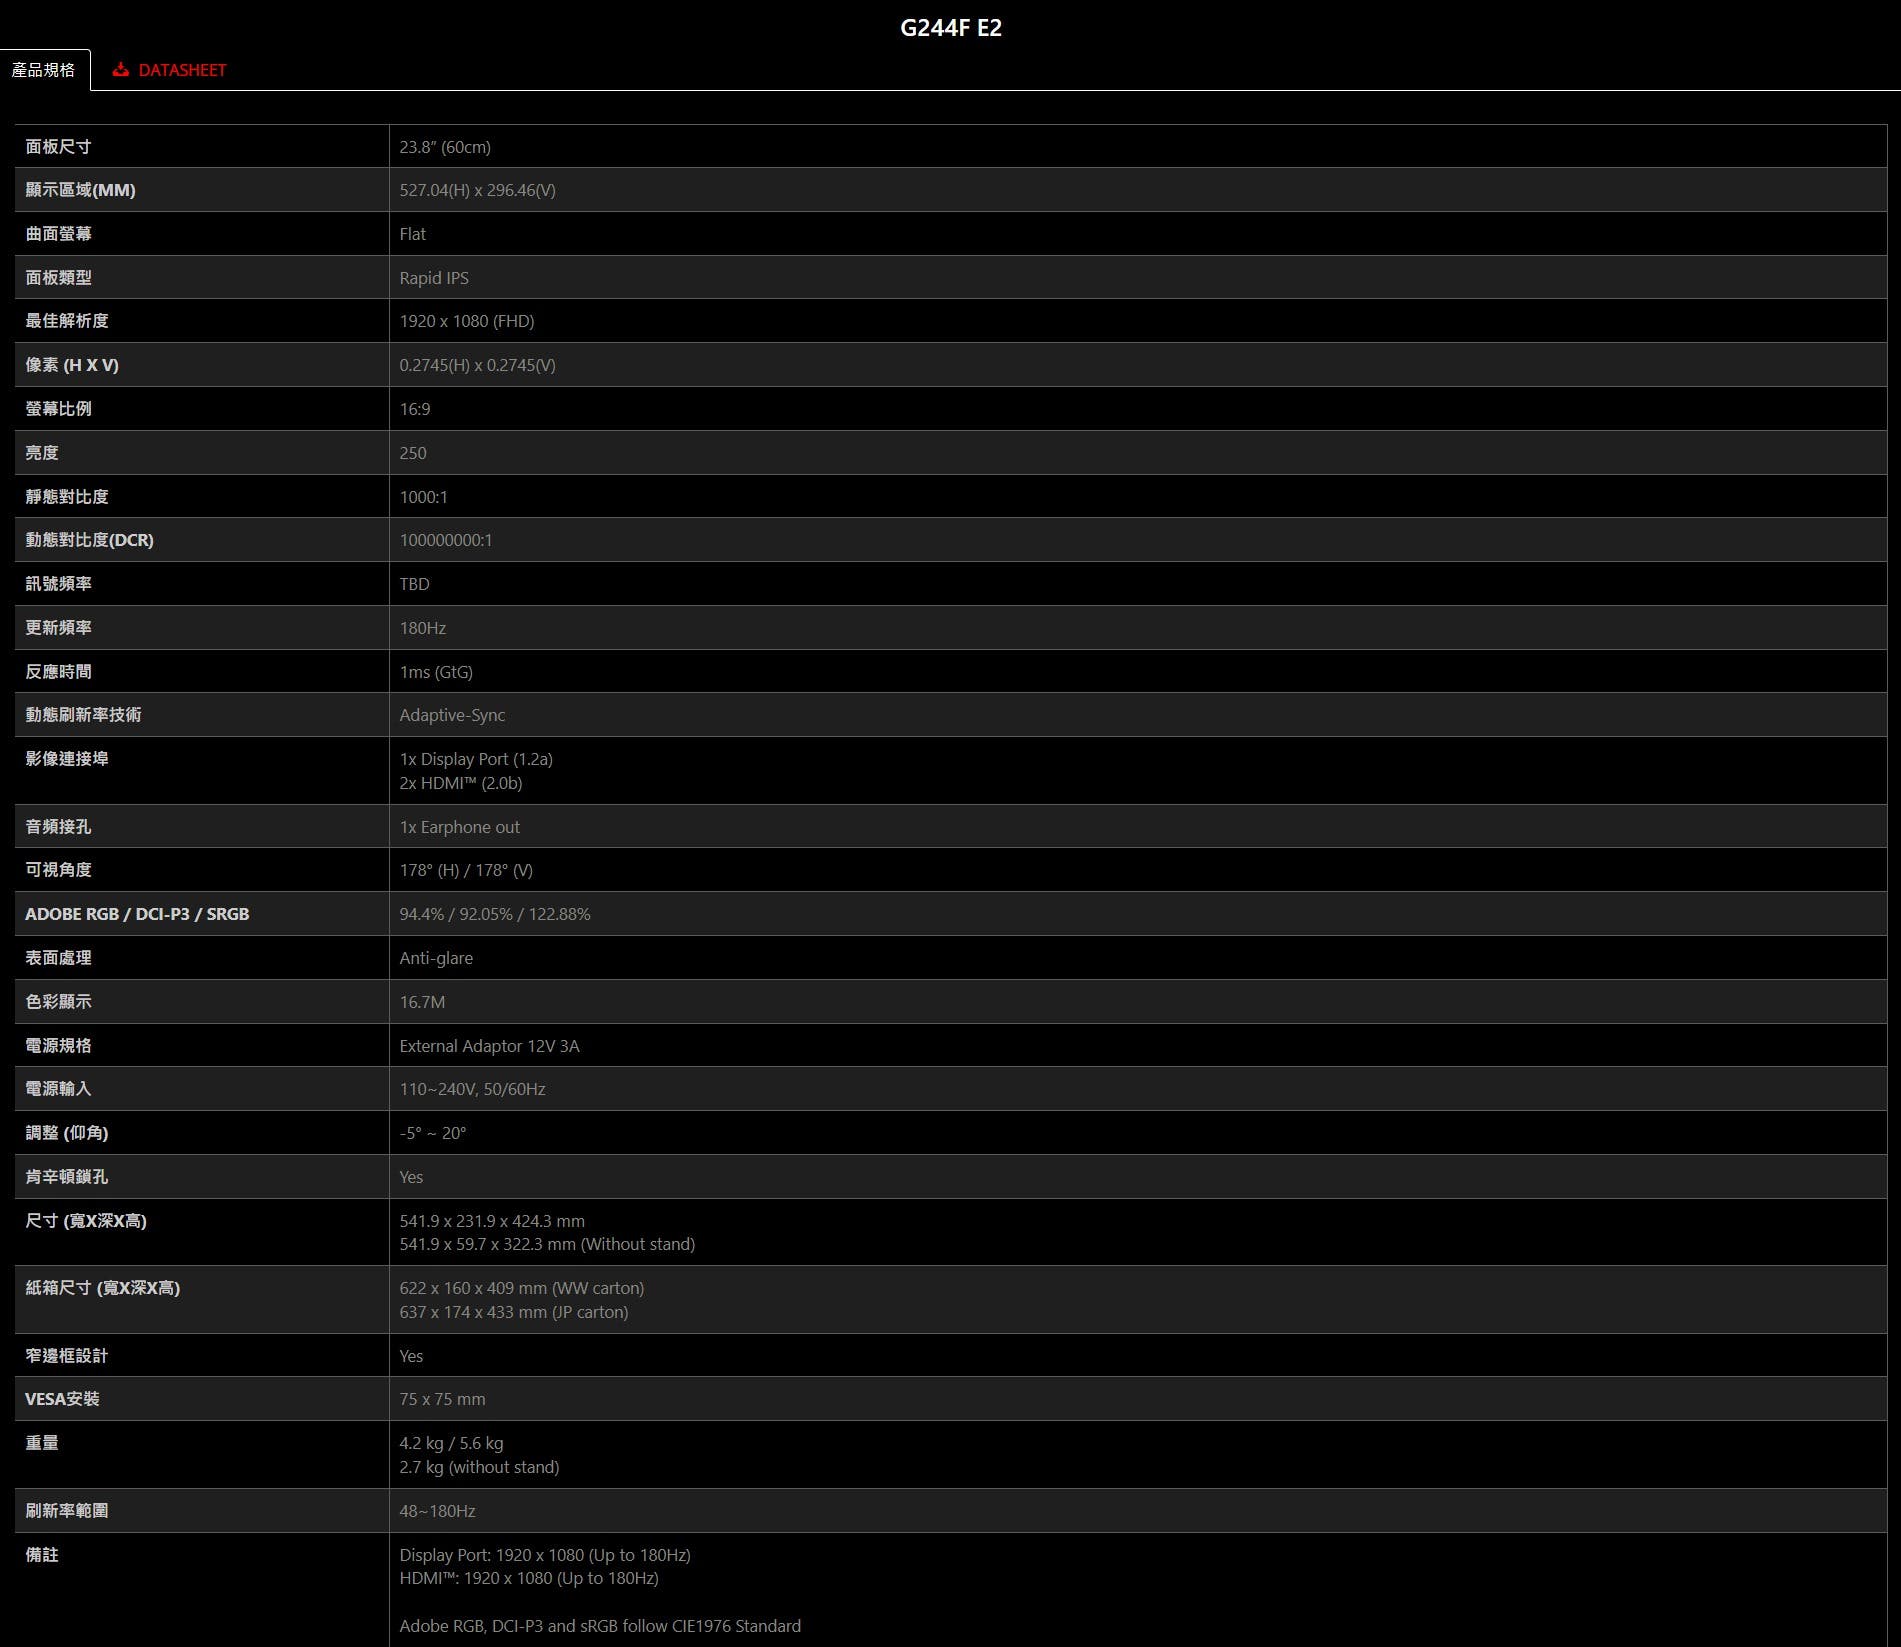Viewport: 1901px width, 1647px height.
Task: Select the 75 x 75 mm VESA value
Action: coord(442,1399)
